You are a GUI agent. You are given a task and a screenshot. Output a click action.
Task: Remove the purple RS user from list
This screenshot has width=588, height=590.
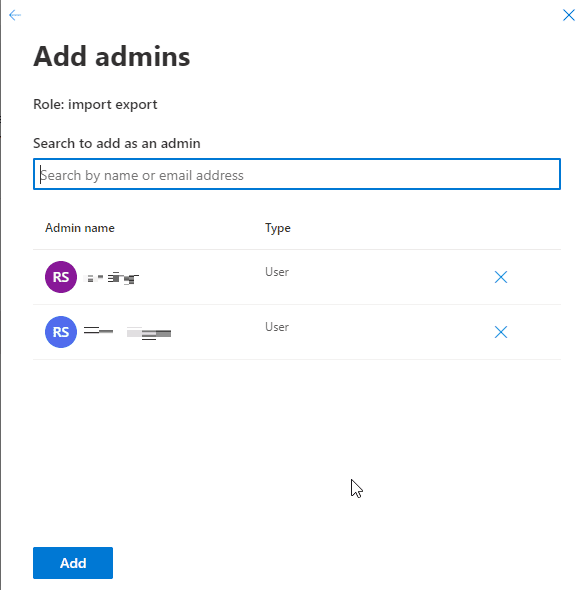tap(501, 277)
